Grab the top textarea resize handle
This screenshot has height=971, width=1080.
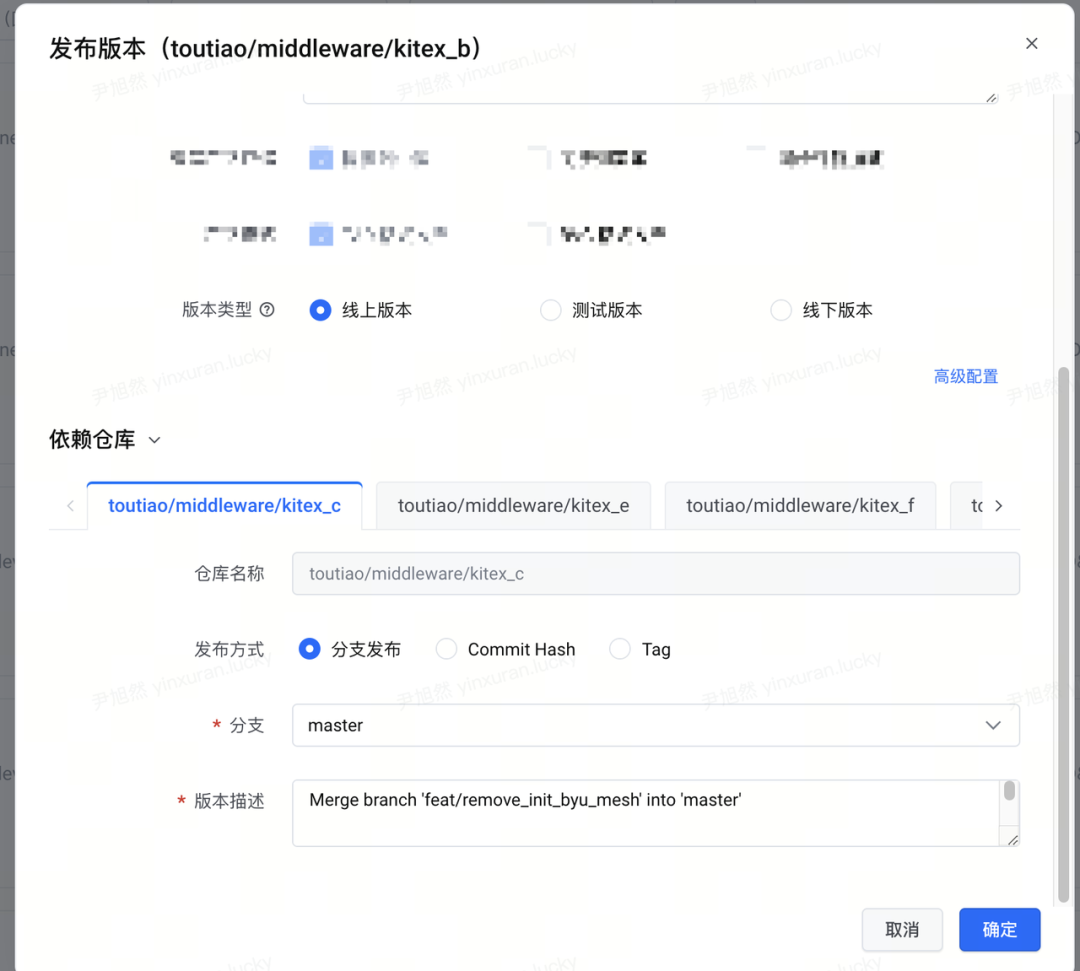coord(991,98)
